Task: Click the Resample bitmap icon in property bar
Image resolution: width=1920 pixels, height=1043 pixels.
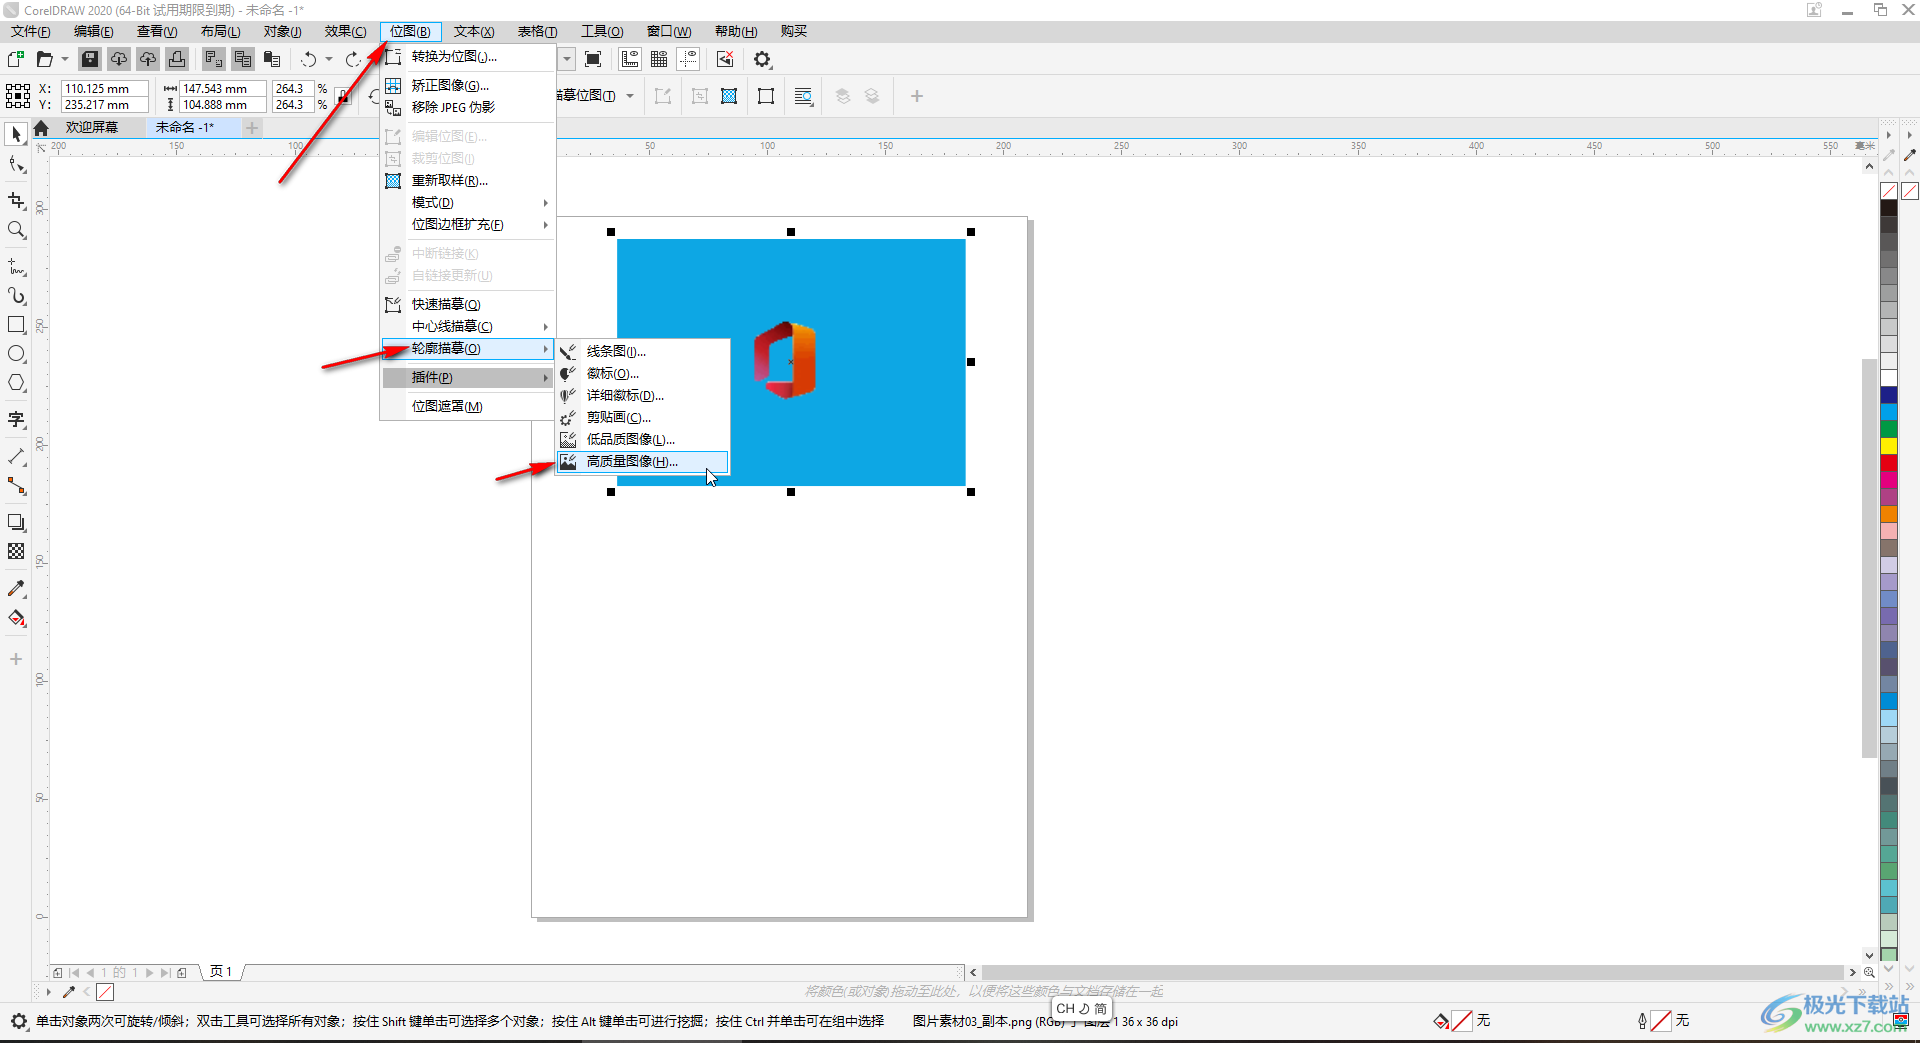Action: click(729, 96)
